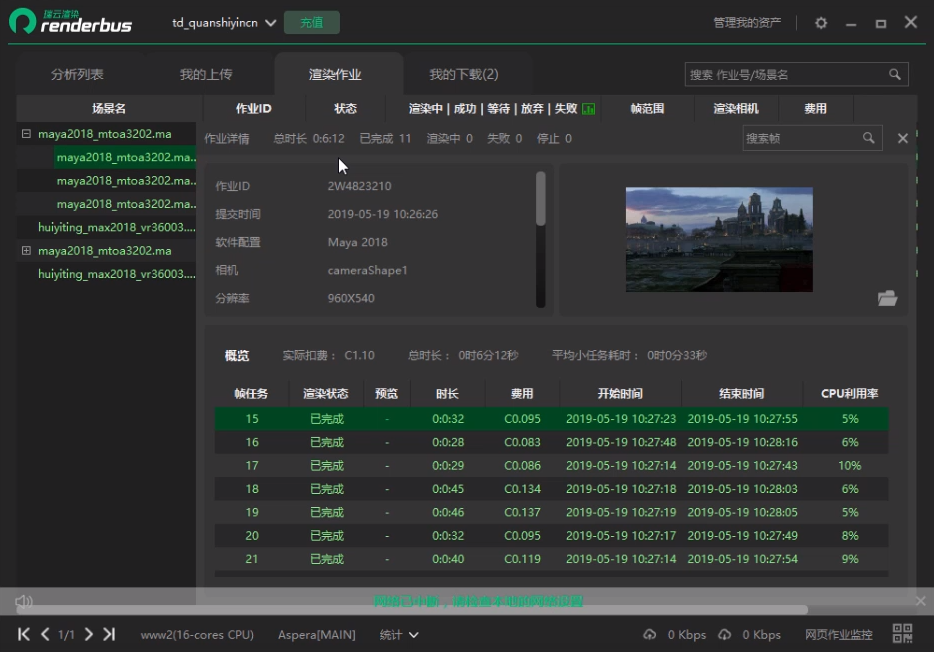Switch to the 分析列表 tab
Viewport: 934px width, 652px height.
(77, 75)
